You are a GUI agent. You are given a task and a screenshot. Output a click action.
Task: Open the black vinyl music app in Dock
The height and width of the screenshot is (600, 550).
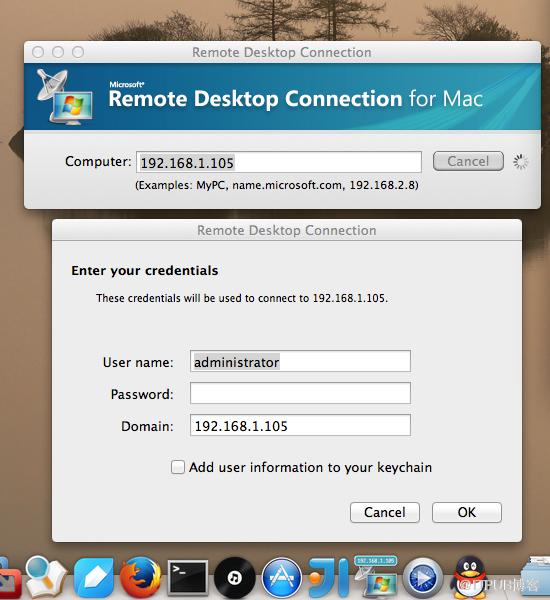tap(234, 578)
